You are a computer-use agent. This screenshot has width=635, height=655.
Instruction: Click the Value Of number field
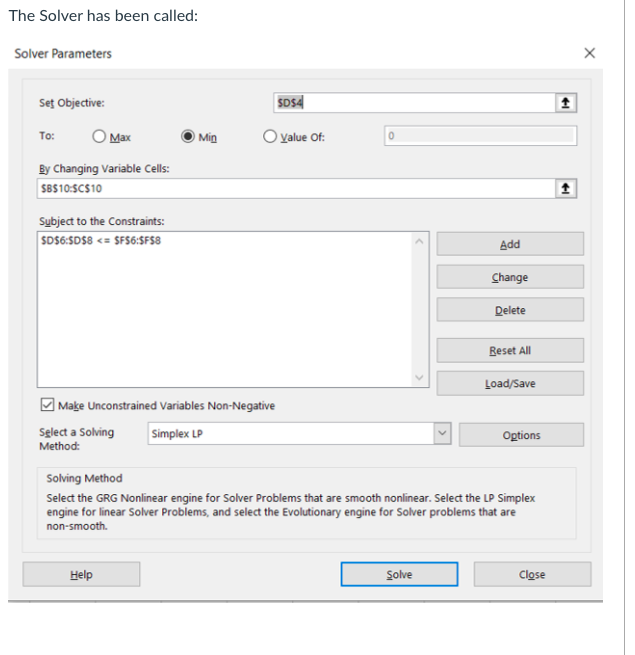point(480,136)
